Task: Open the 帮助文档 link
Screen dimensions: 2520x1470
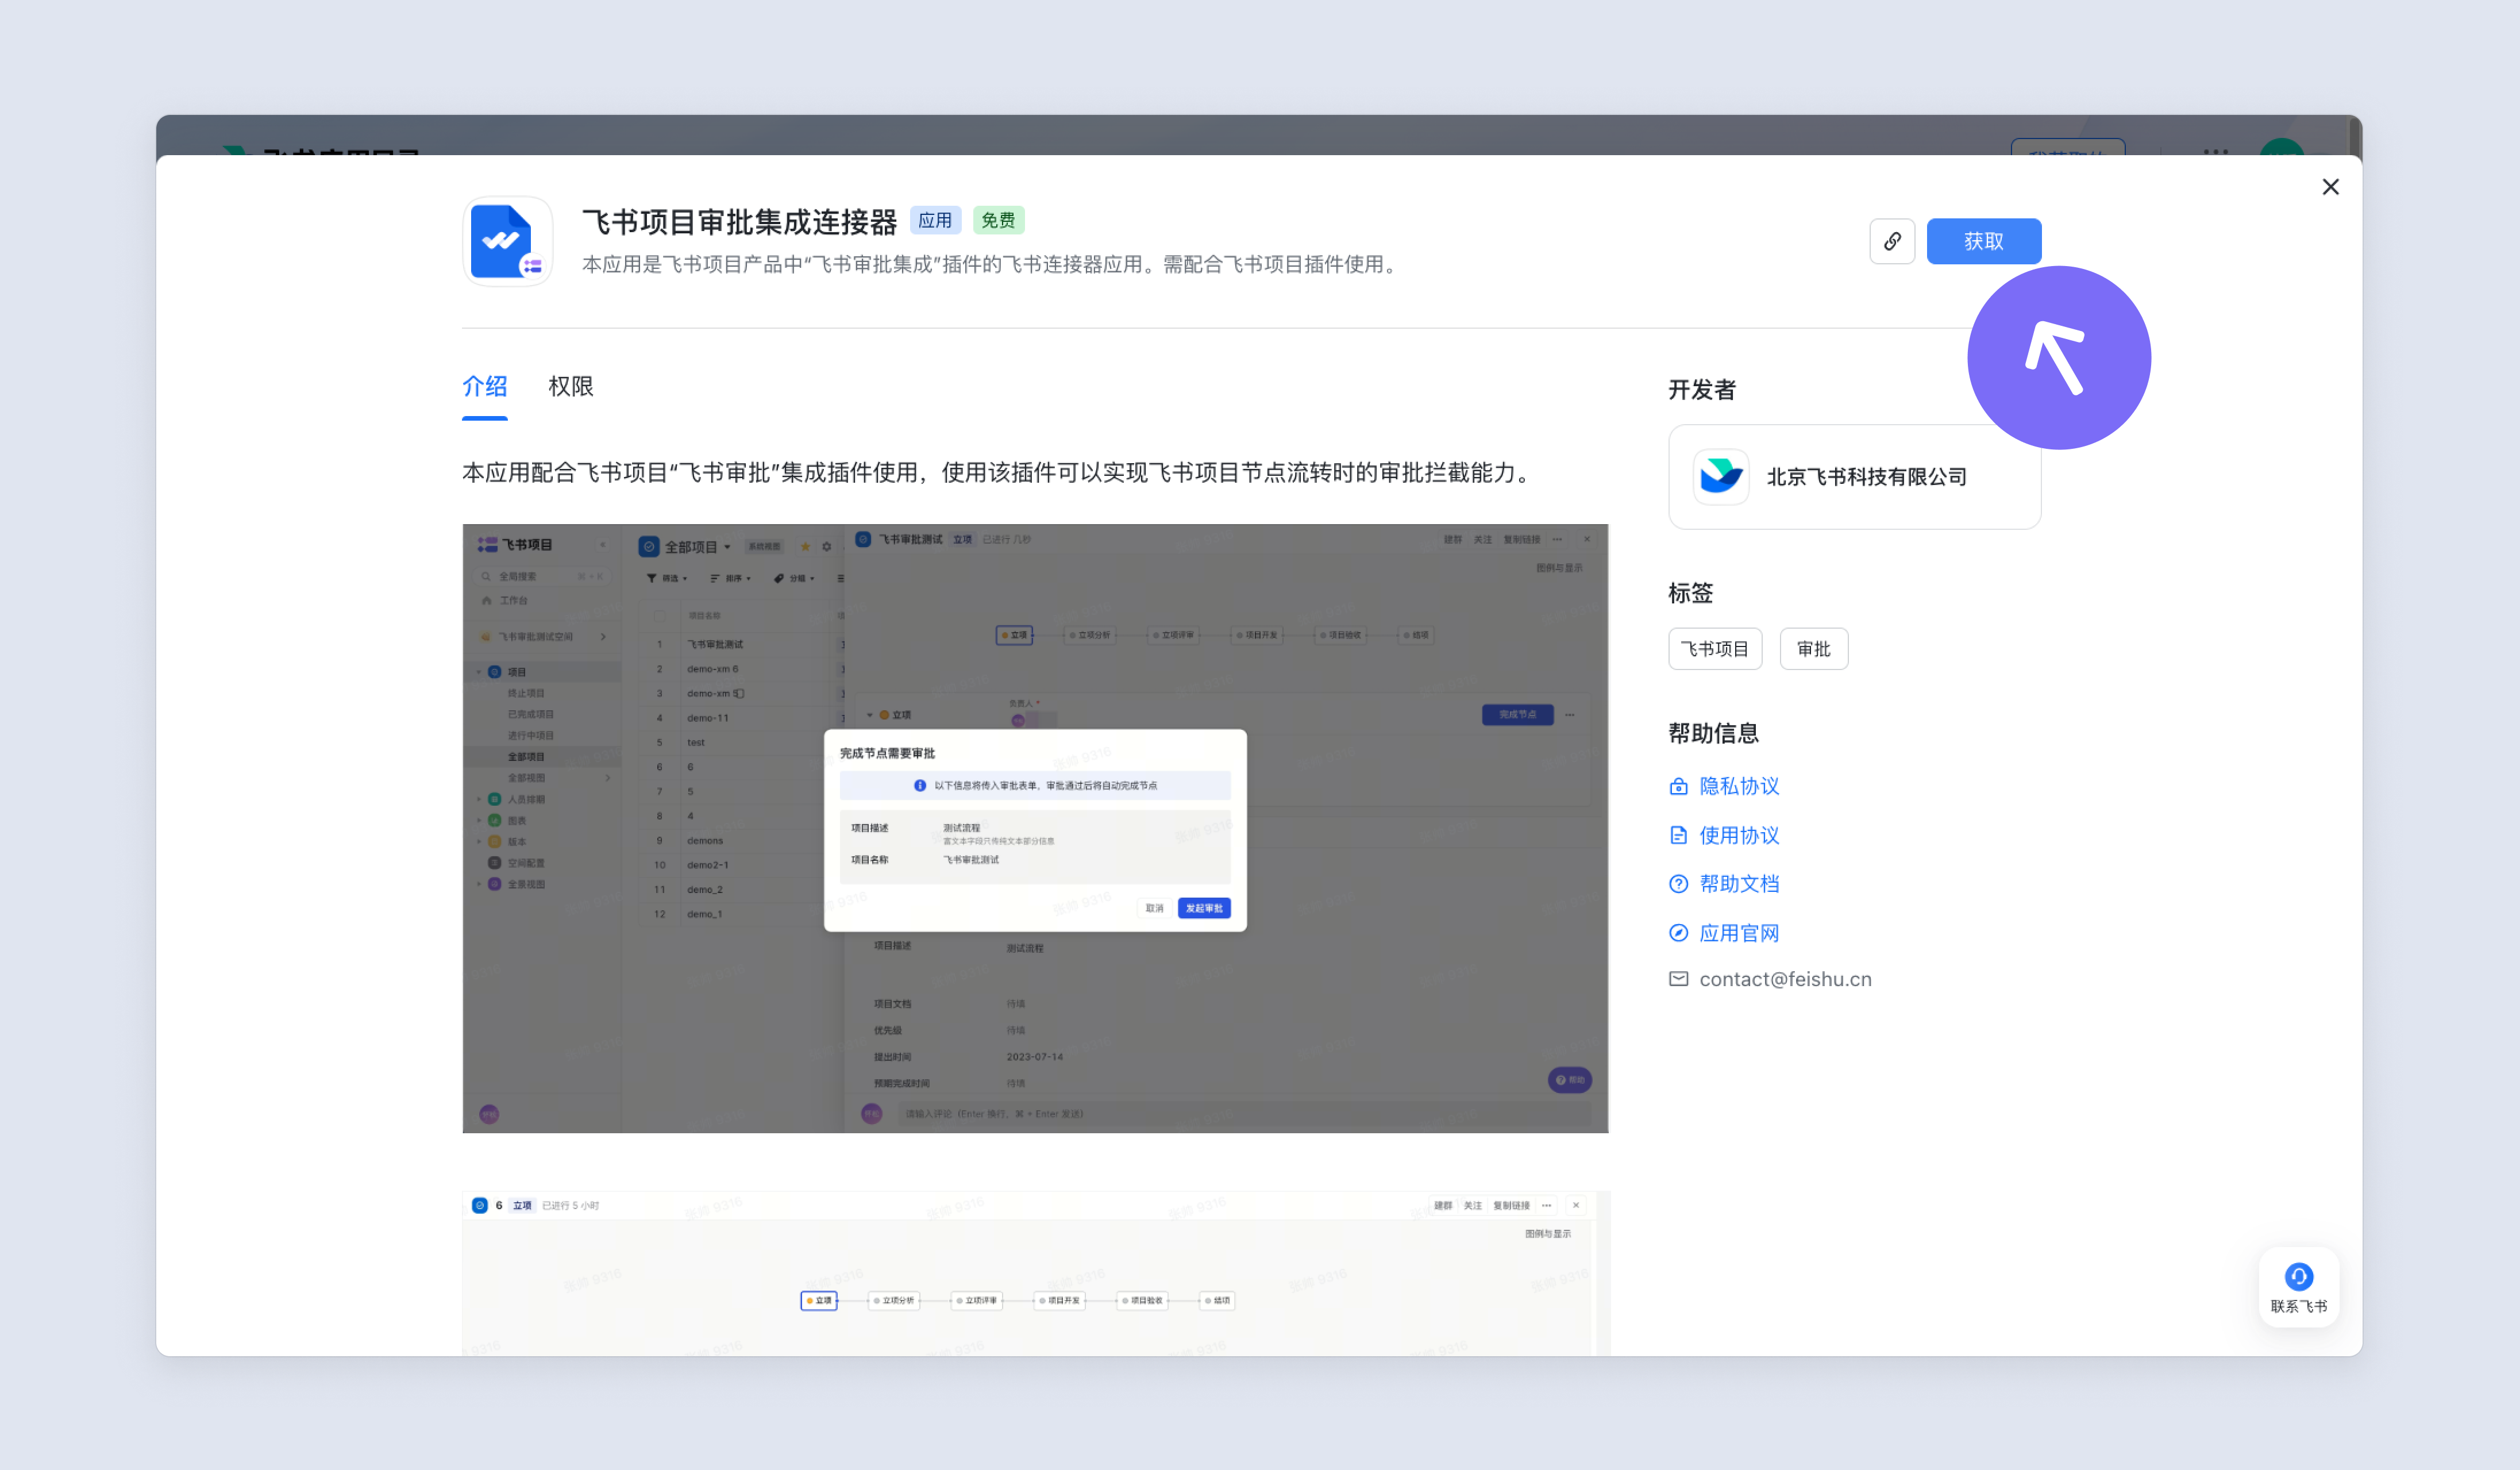Action: [1739, 884]
